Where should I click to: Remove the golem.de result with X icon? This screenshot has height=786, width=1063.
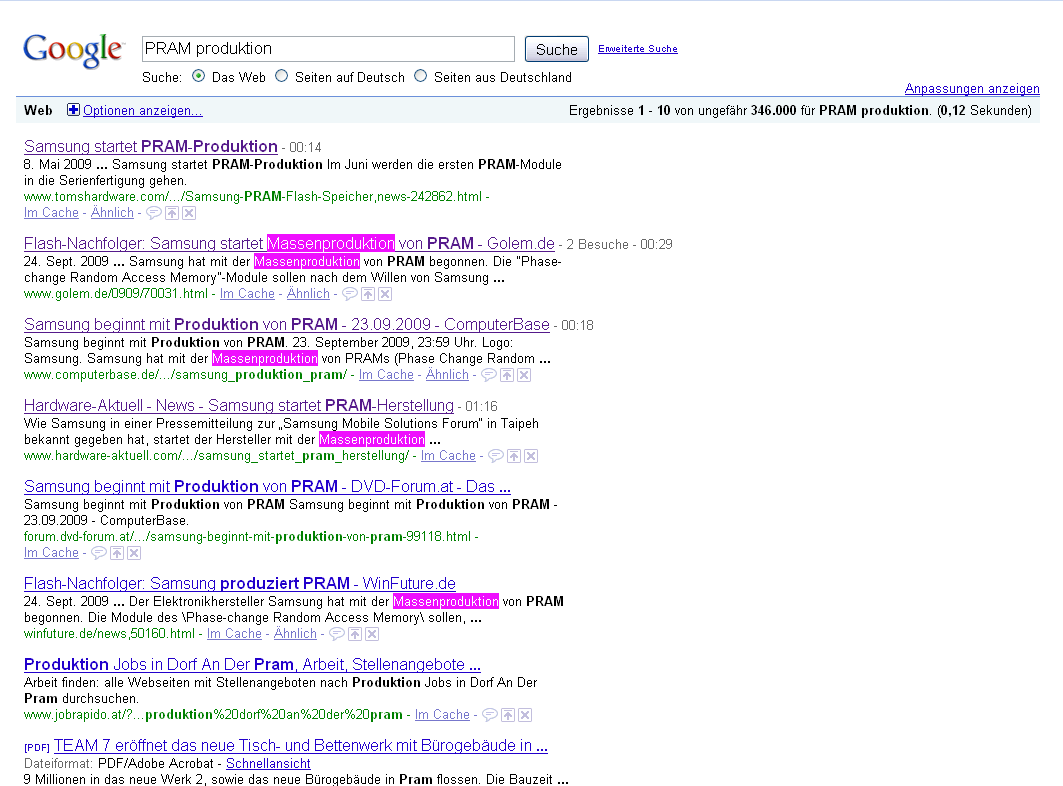coord(385,294)
